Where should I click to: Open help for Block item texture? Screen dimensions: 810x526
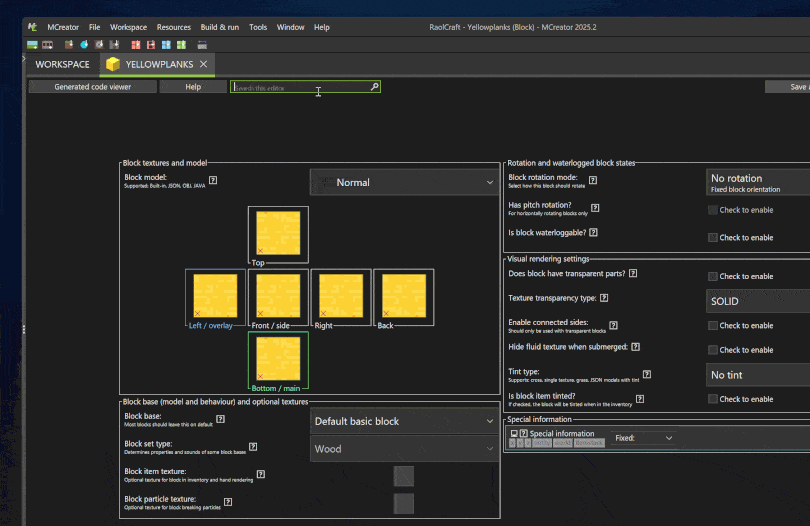point(261,474)
